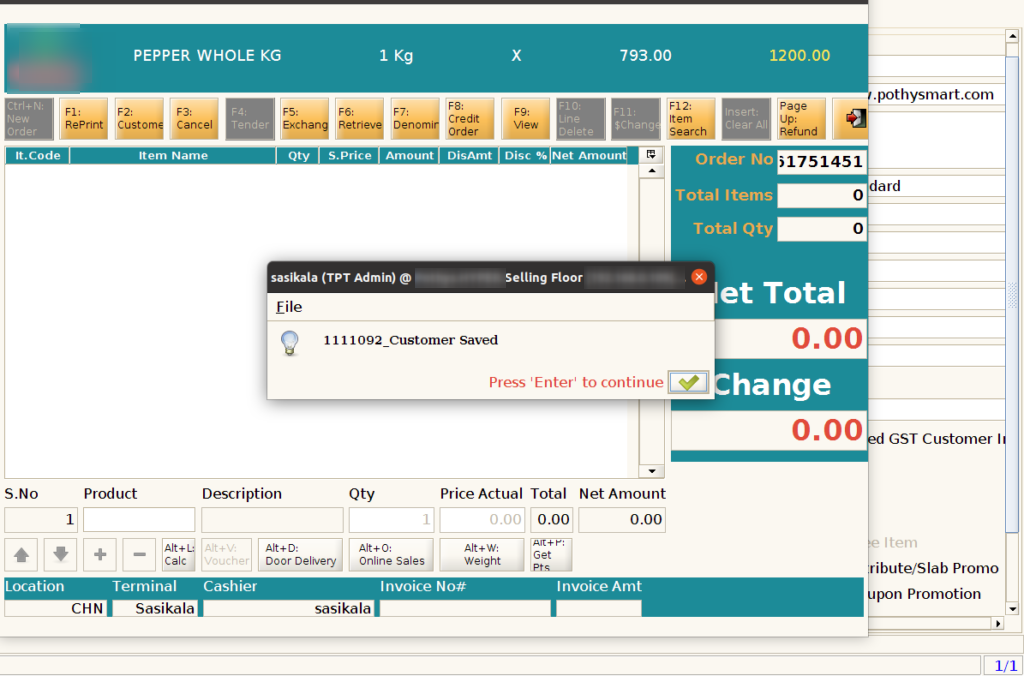Click F12 Item Search button
The width and height of the screenshot is (1024, 676).
pos(690,119)
